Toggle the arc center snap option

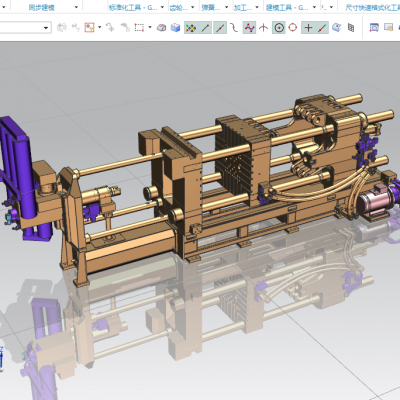tap(279, 28)
